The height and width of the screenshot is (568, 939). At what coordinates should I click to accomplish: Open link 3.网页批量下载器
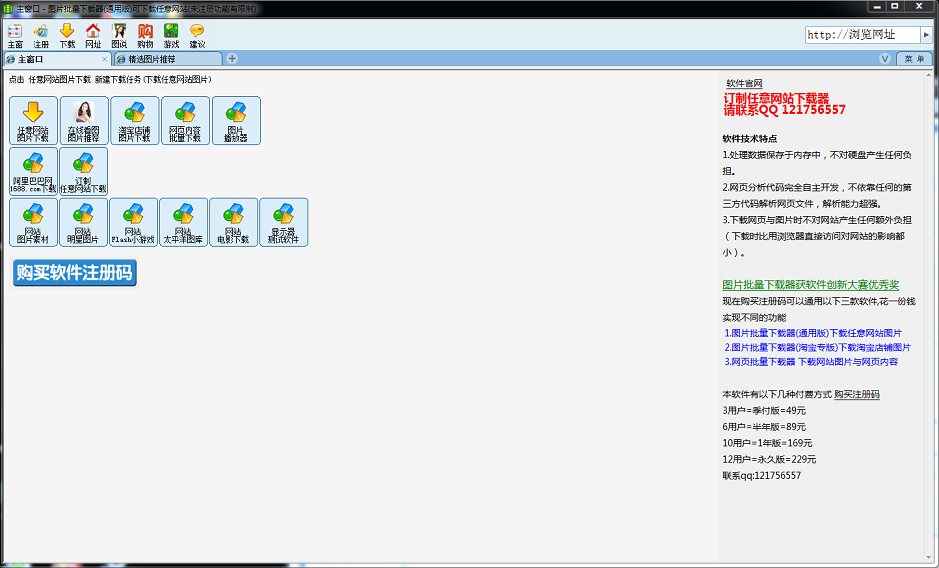(811, 362)
